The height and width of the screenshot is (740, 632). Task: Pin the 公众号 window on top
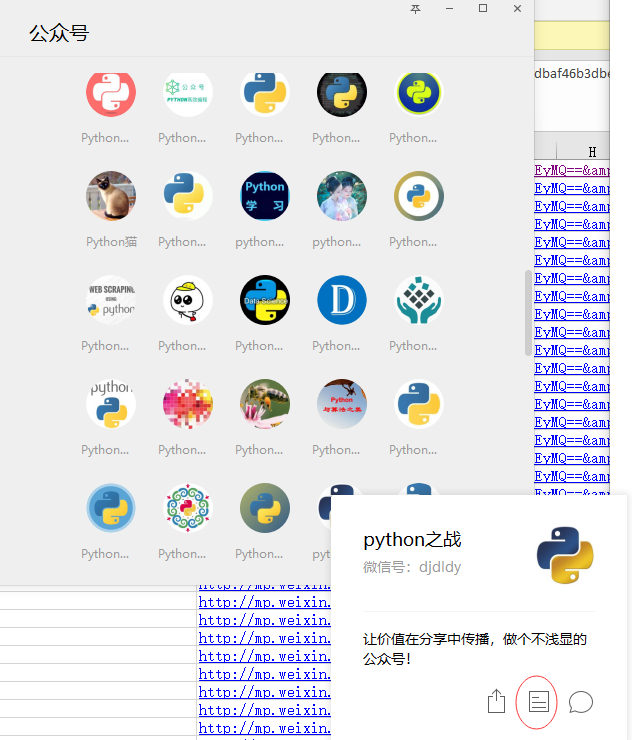point(415,8)
